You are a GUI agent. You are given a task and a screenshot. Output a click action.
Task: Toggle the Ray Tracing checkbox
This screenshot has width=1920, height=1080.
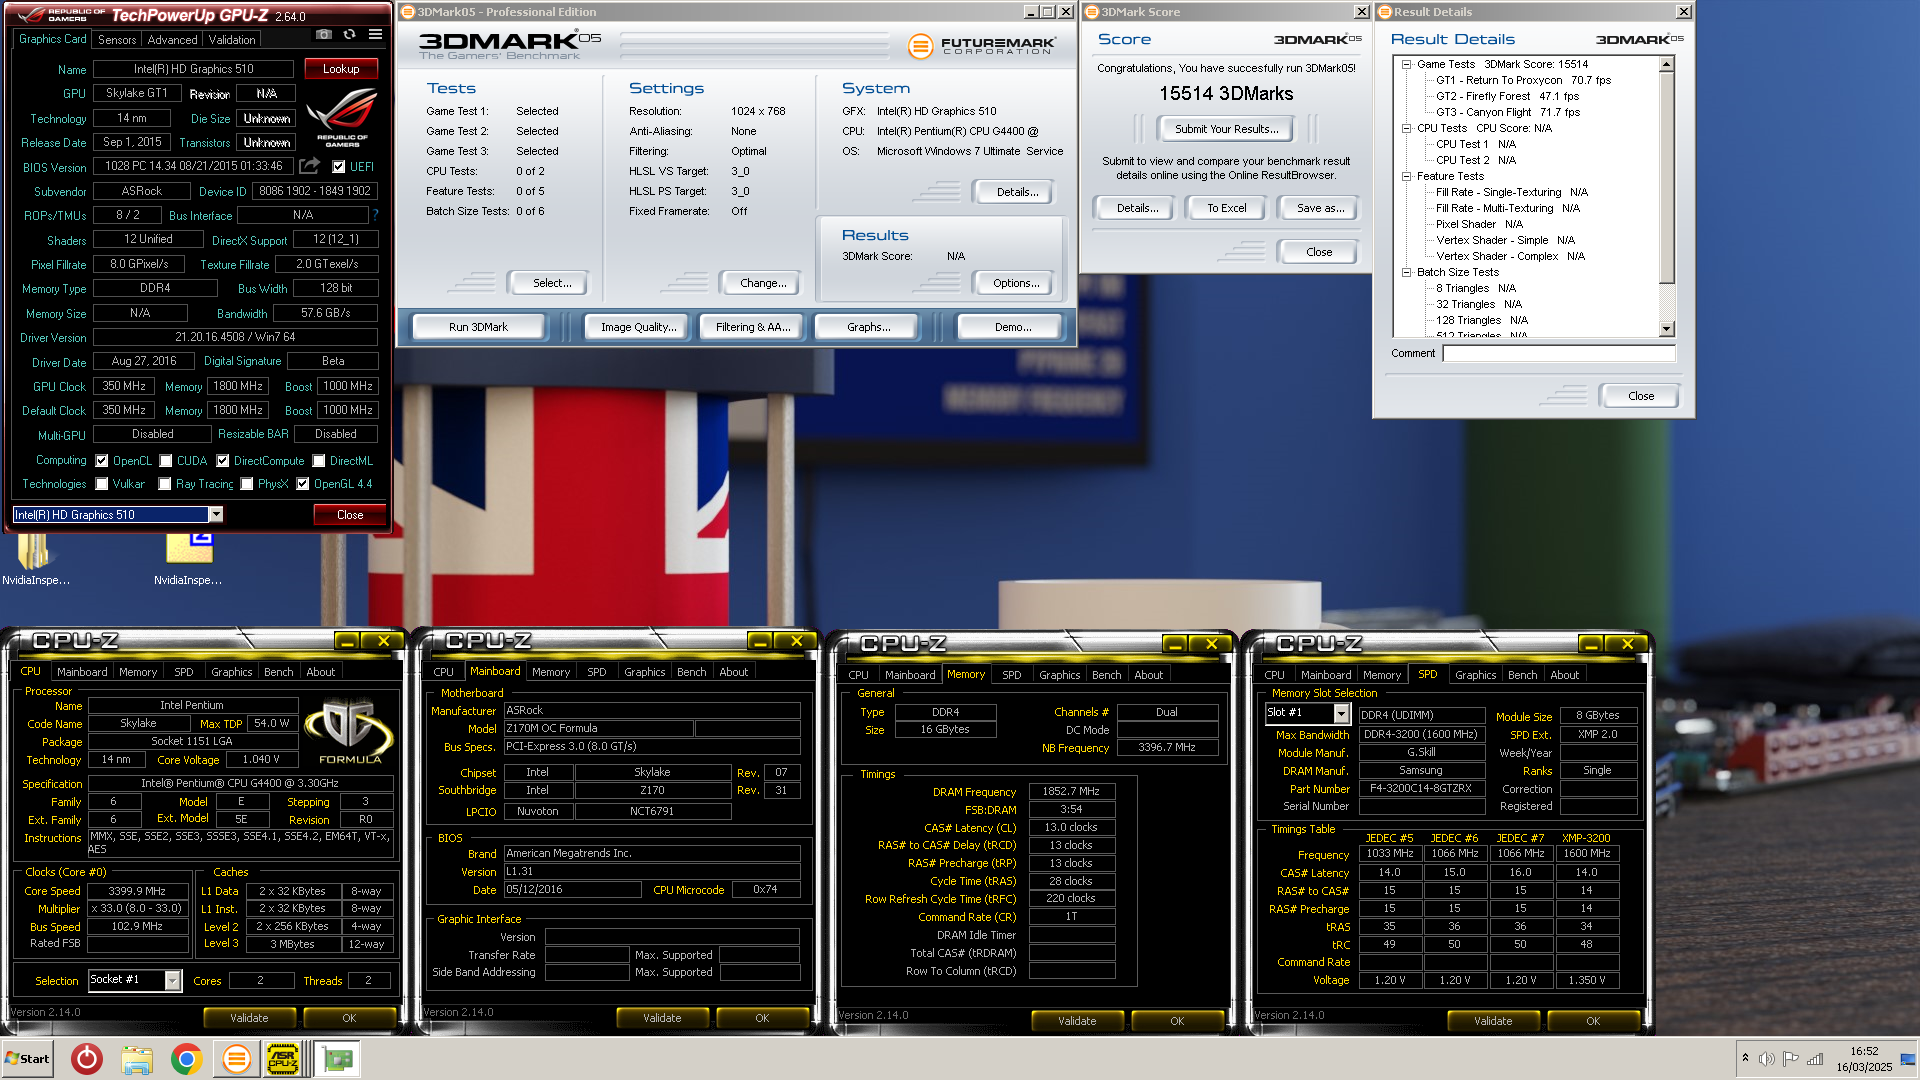point(165,484)
